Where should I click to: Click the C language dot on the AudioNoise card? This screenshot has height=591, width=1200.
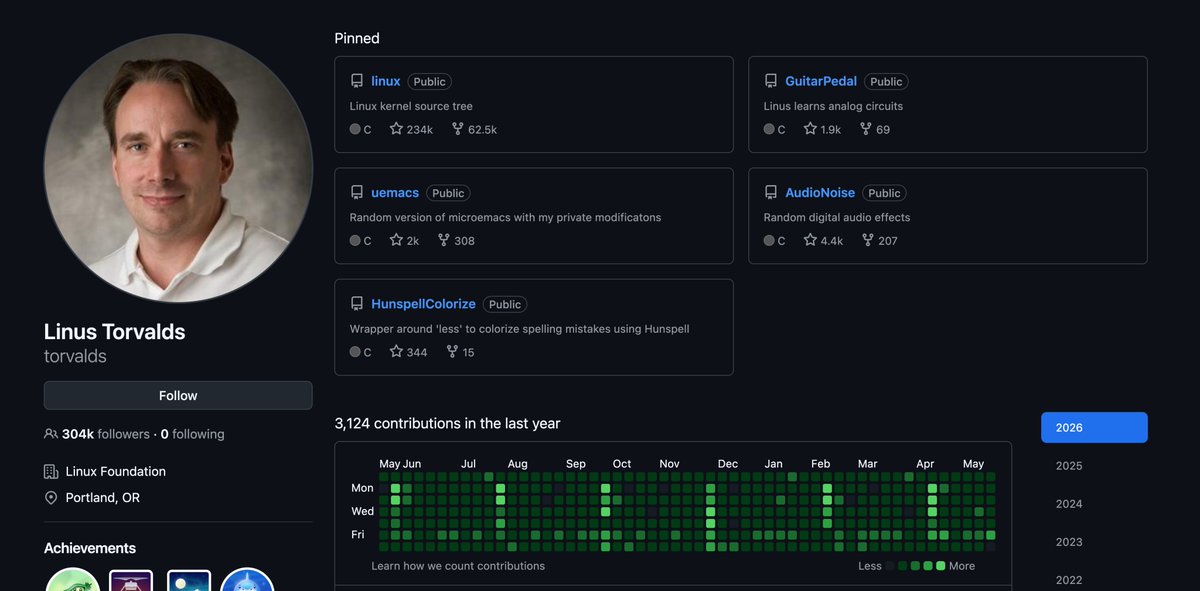(x=769, y=240)
